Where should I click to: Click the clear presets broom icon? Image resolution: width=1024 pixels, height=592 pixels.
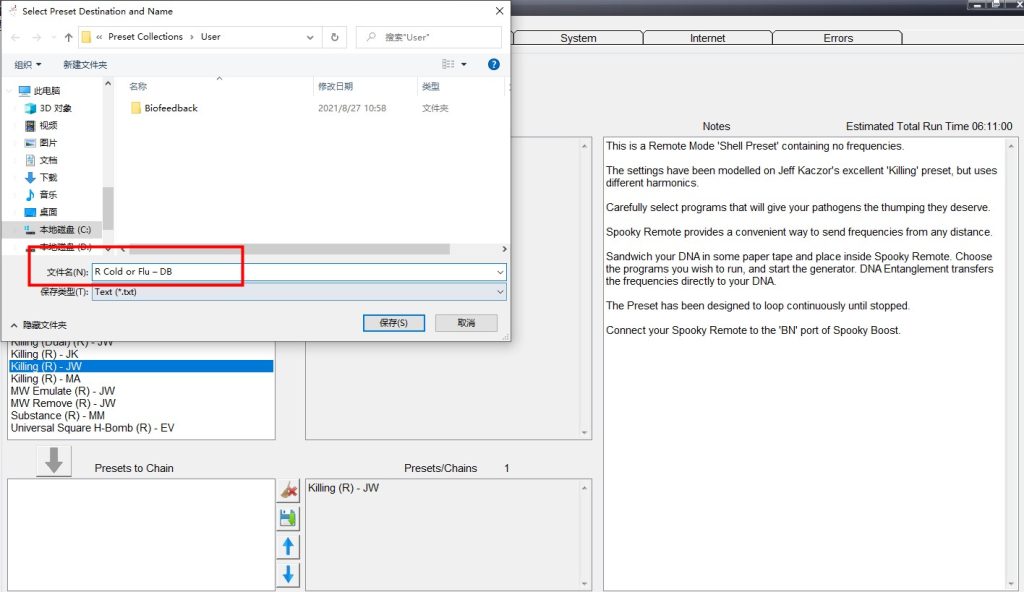point(288,490)
